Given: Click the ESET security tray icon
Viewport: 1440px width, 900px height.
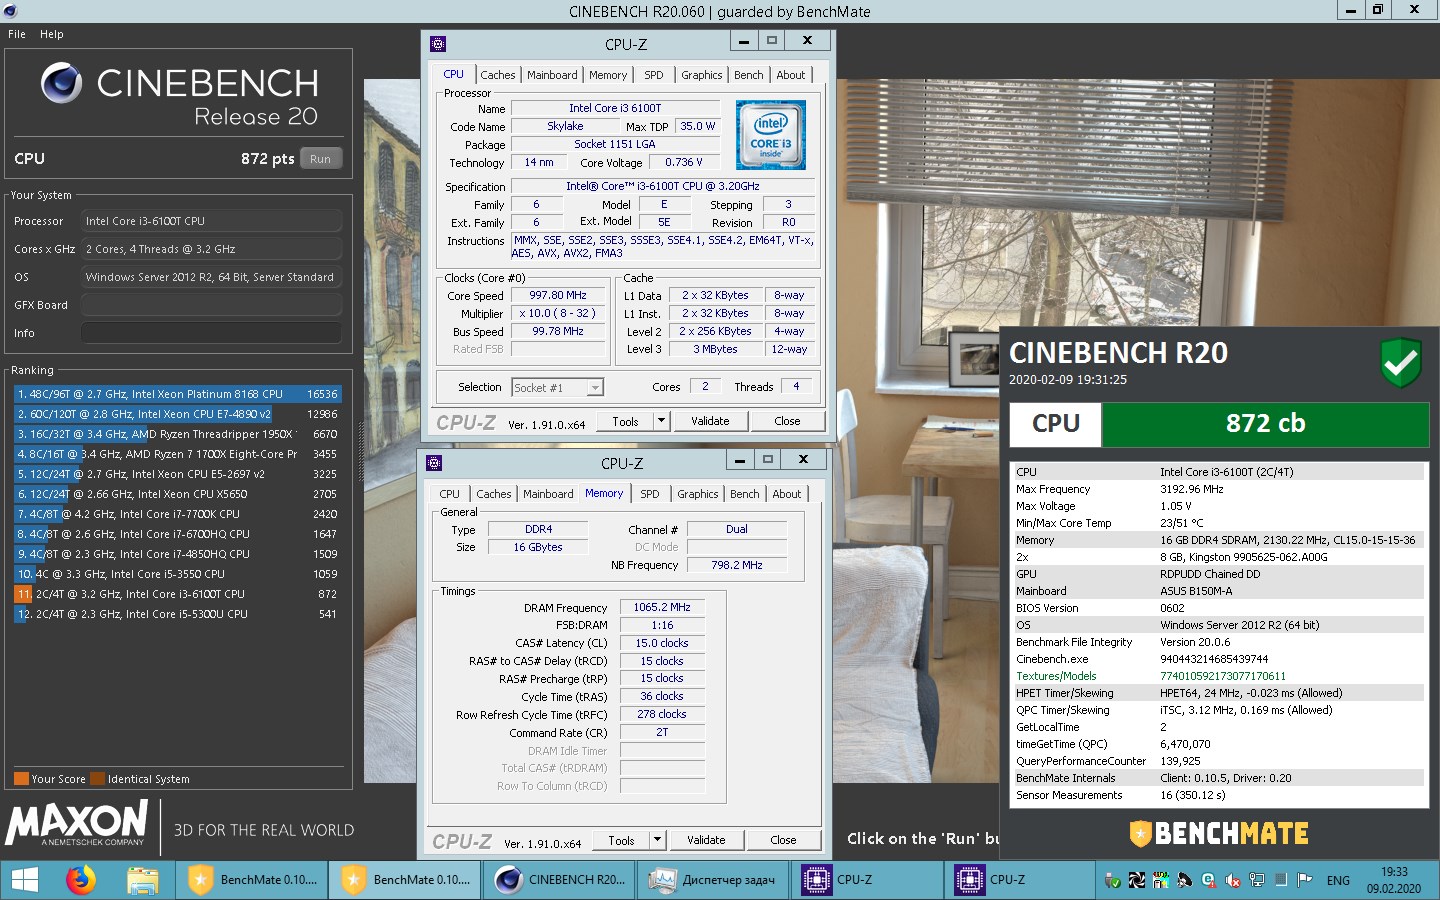Looking at the screenshot, I should point(1209,880).
